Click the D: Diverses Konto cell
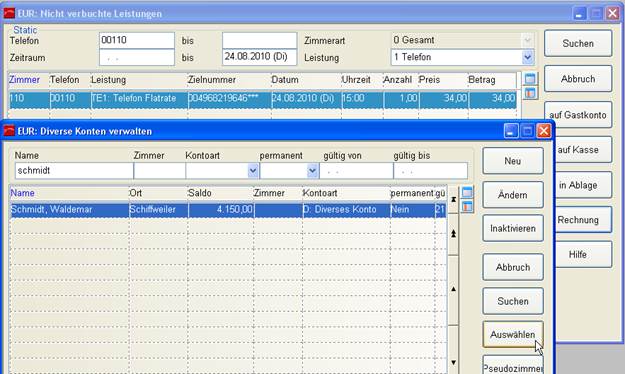Image resolution: width=625 pixels, height=374 pixels. click(346, 210)
